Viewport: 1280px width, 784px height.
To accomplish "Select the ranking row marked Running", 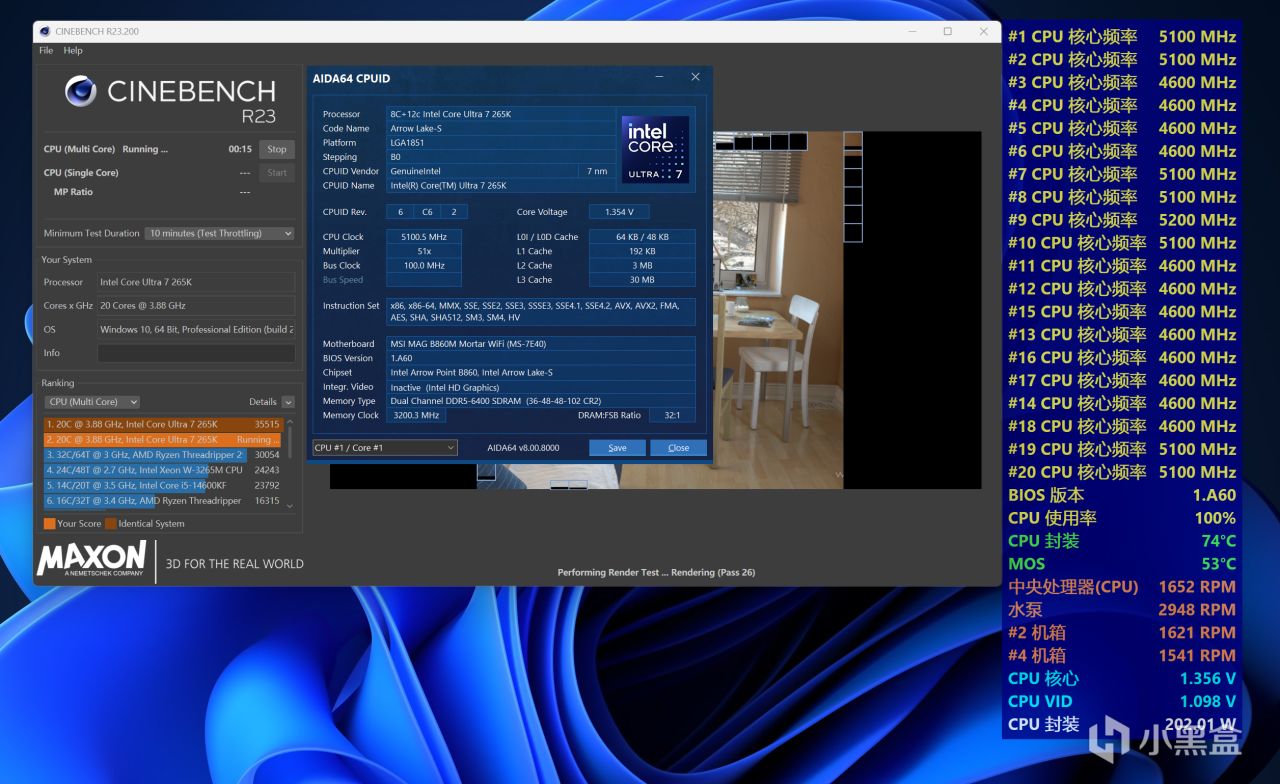I will [162, 439].
